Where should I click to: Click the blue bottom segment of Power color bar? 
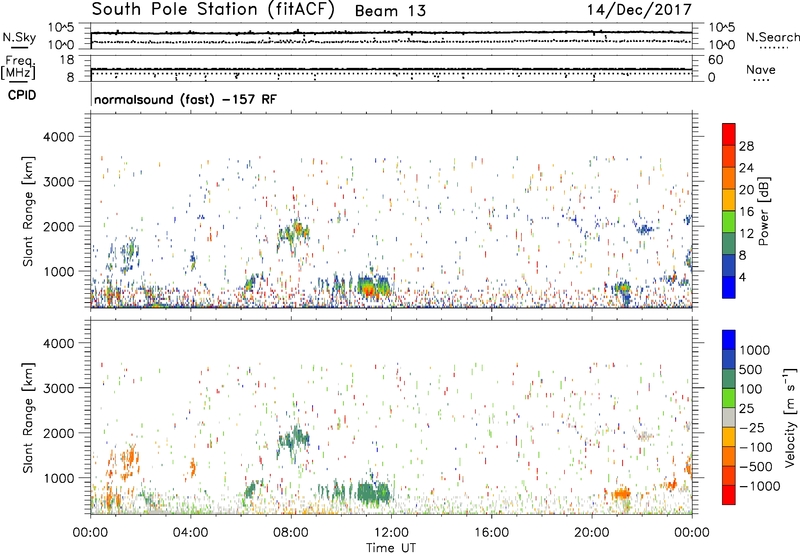(729, 287)
